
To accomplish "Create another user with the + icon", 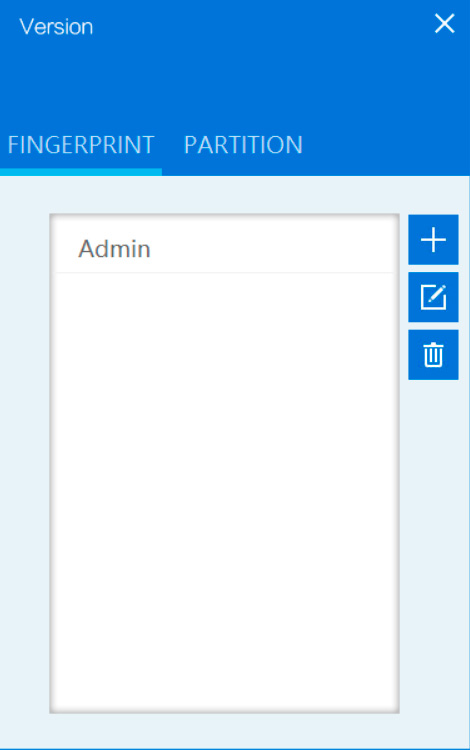I will pyautogui.click(x=433, y=240).
